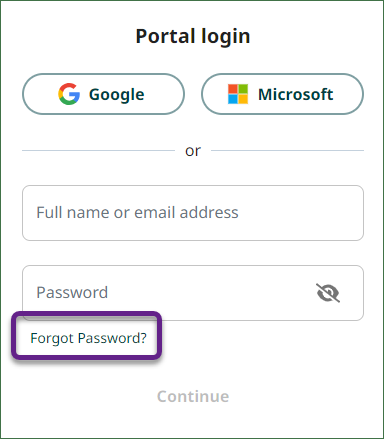384x439 pixels.
Task: Open the Forgot Password? link
Action: pyautogui.click(x=88, y=338)
